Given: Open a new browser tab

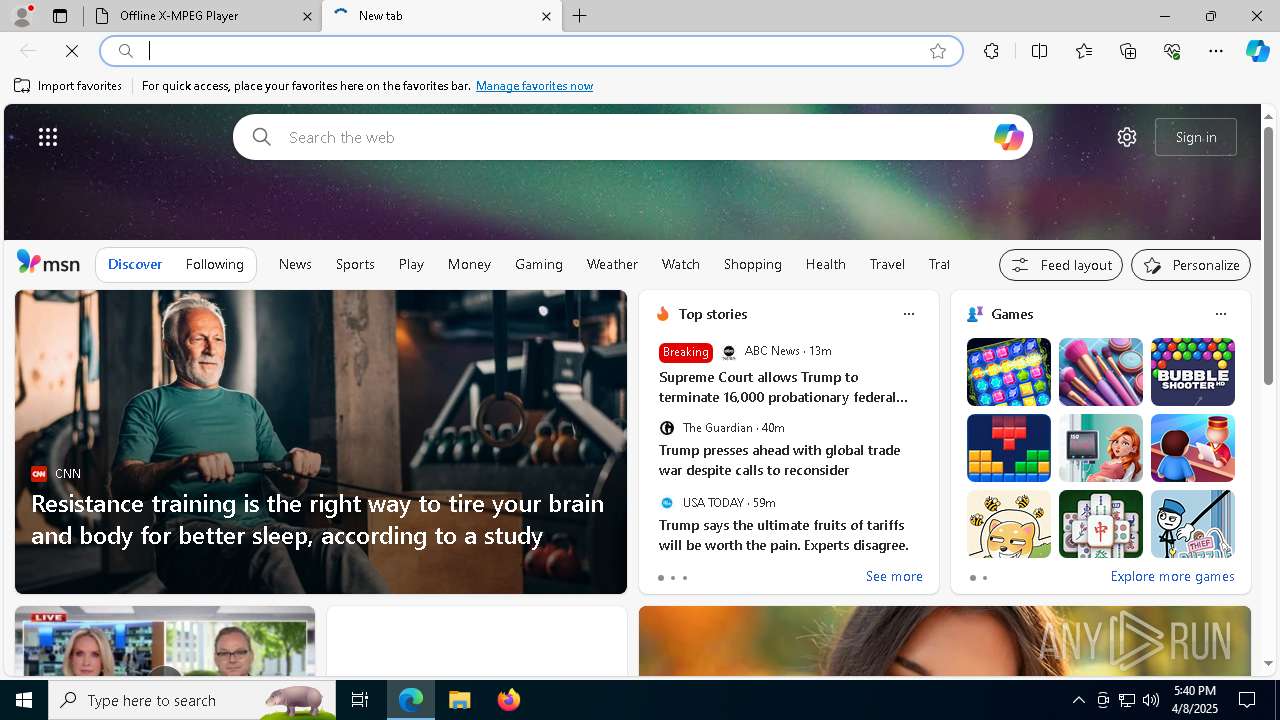Looking at the screenshot, I should [580, 16].
